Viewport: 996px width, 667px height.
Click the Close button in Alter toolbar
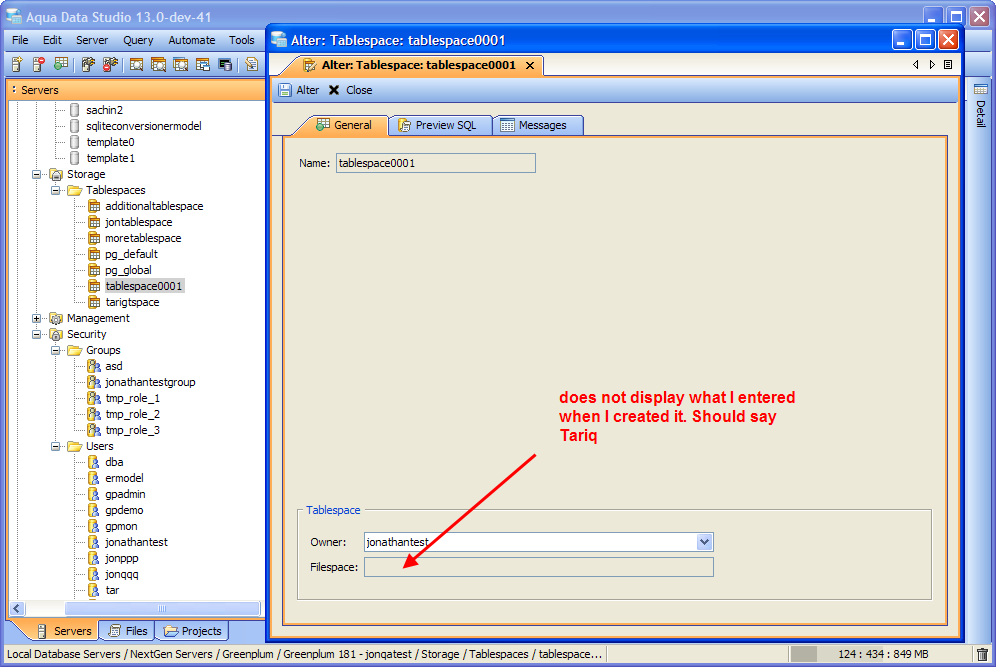click(351, 90)
